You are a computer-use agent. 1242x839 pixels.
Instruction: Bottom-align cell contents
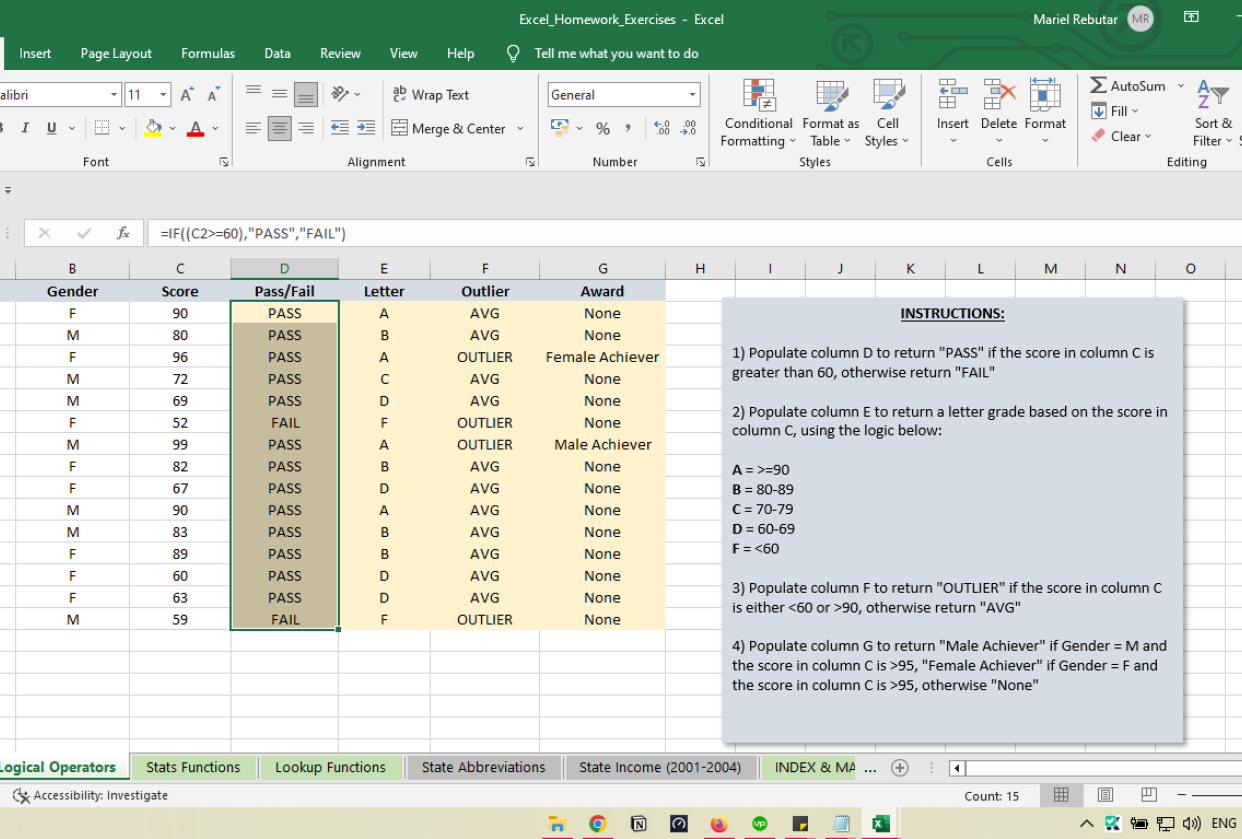click(x=306, y=94)
